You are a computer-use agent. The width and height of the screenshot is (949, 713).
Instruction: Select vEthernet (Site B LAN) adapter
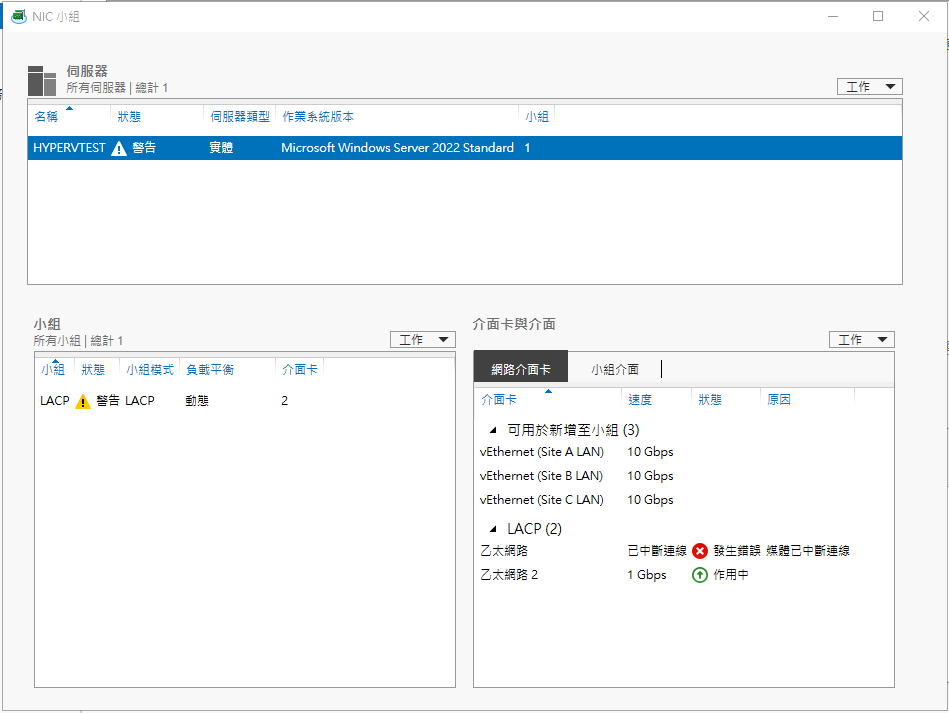click(x=683, y=476)
